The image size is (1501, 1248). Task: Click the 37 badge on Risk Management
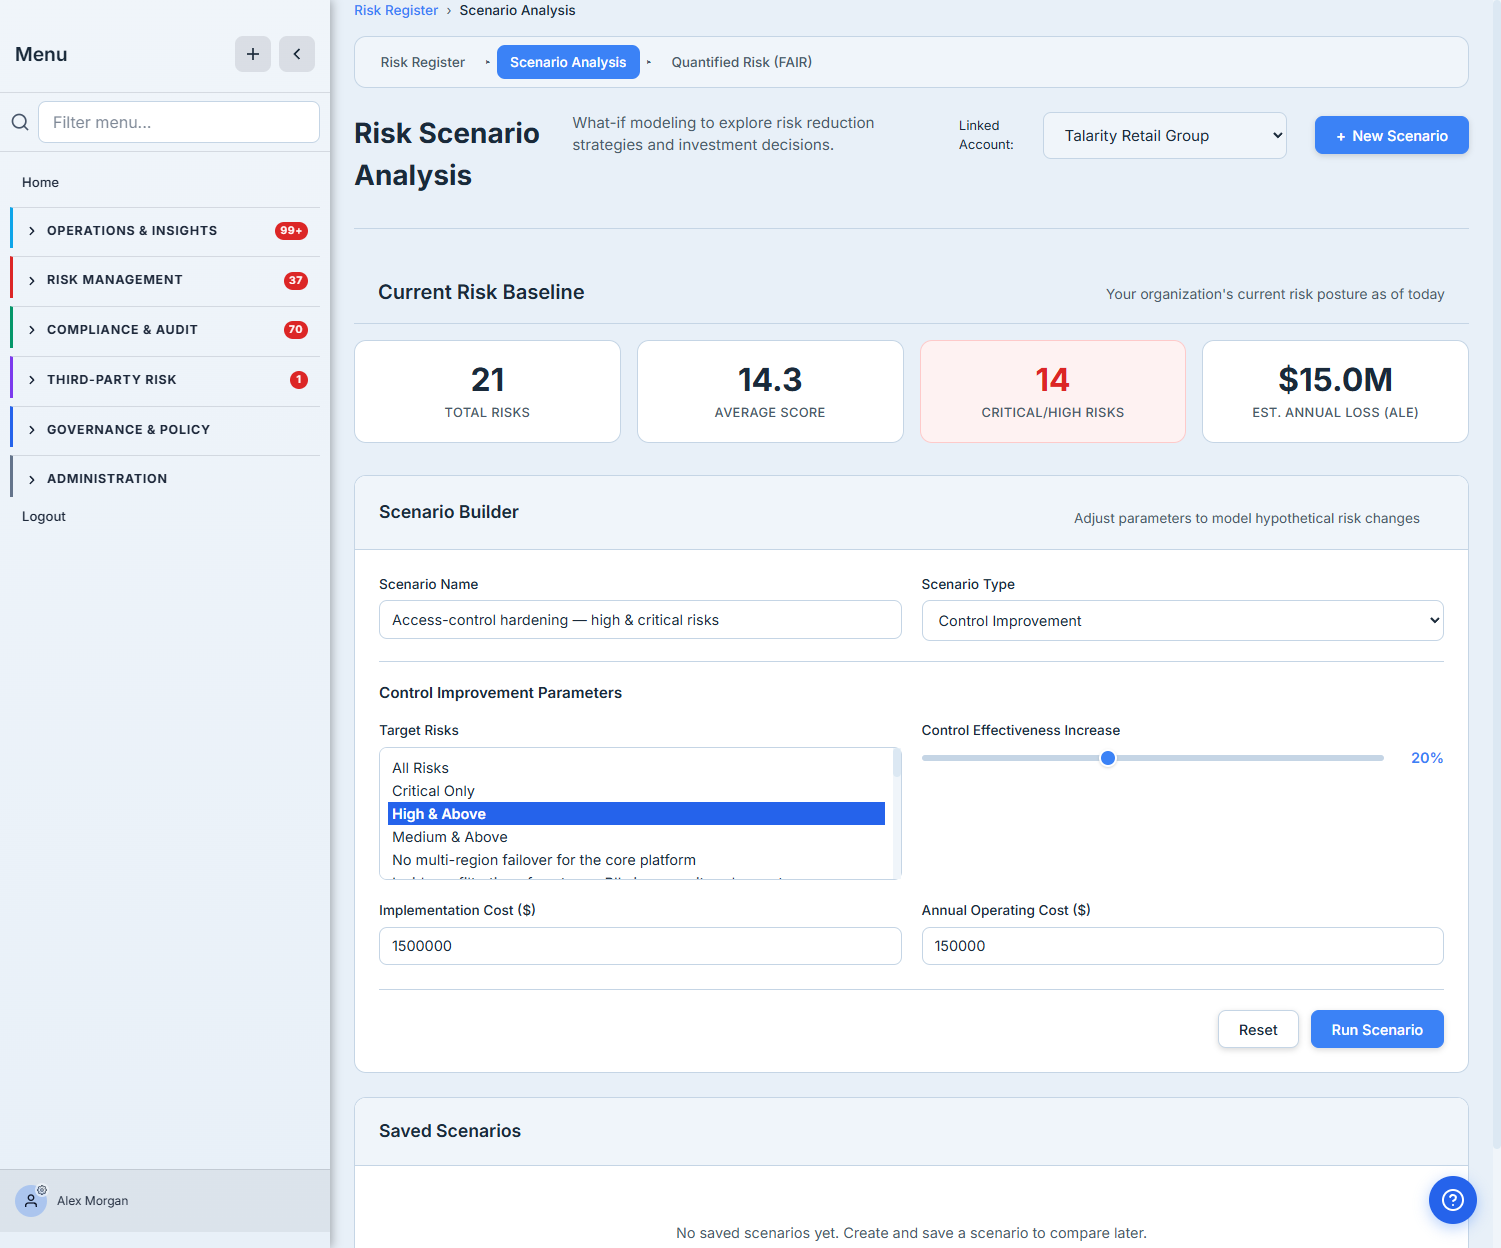point(296,281)
